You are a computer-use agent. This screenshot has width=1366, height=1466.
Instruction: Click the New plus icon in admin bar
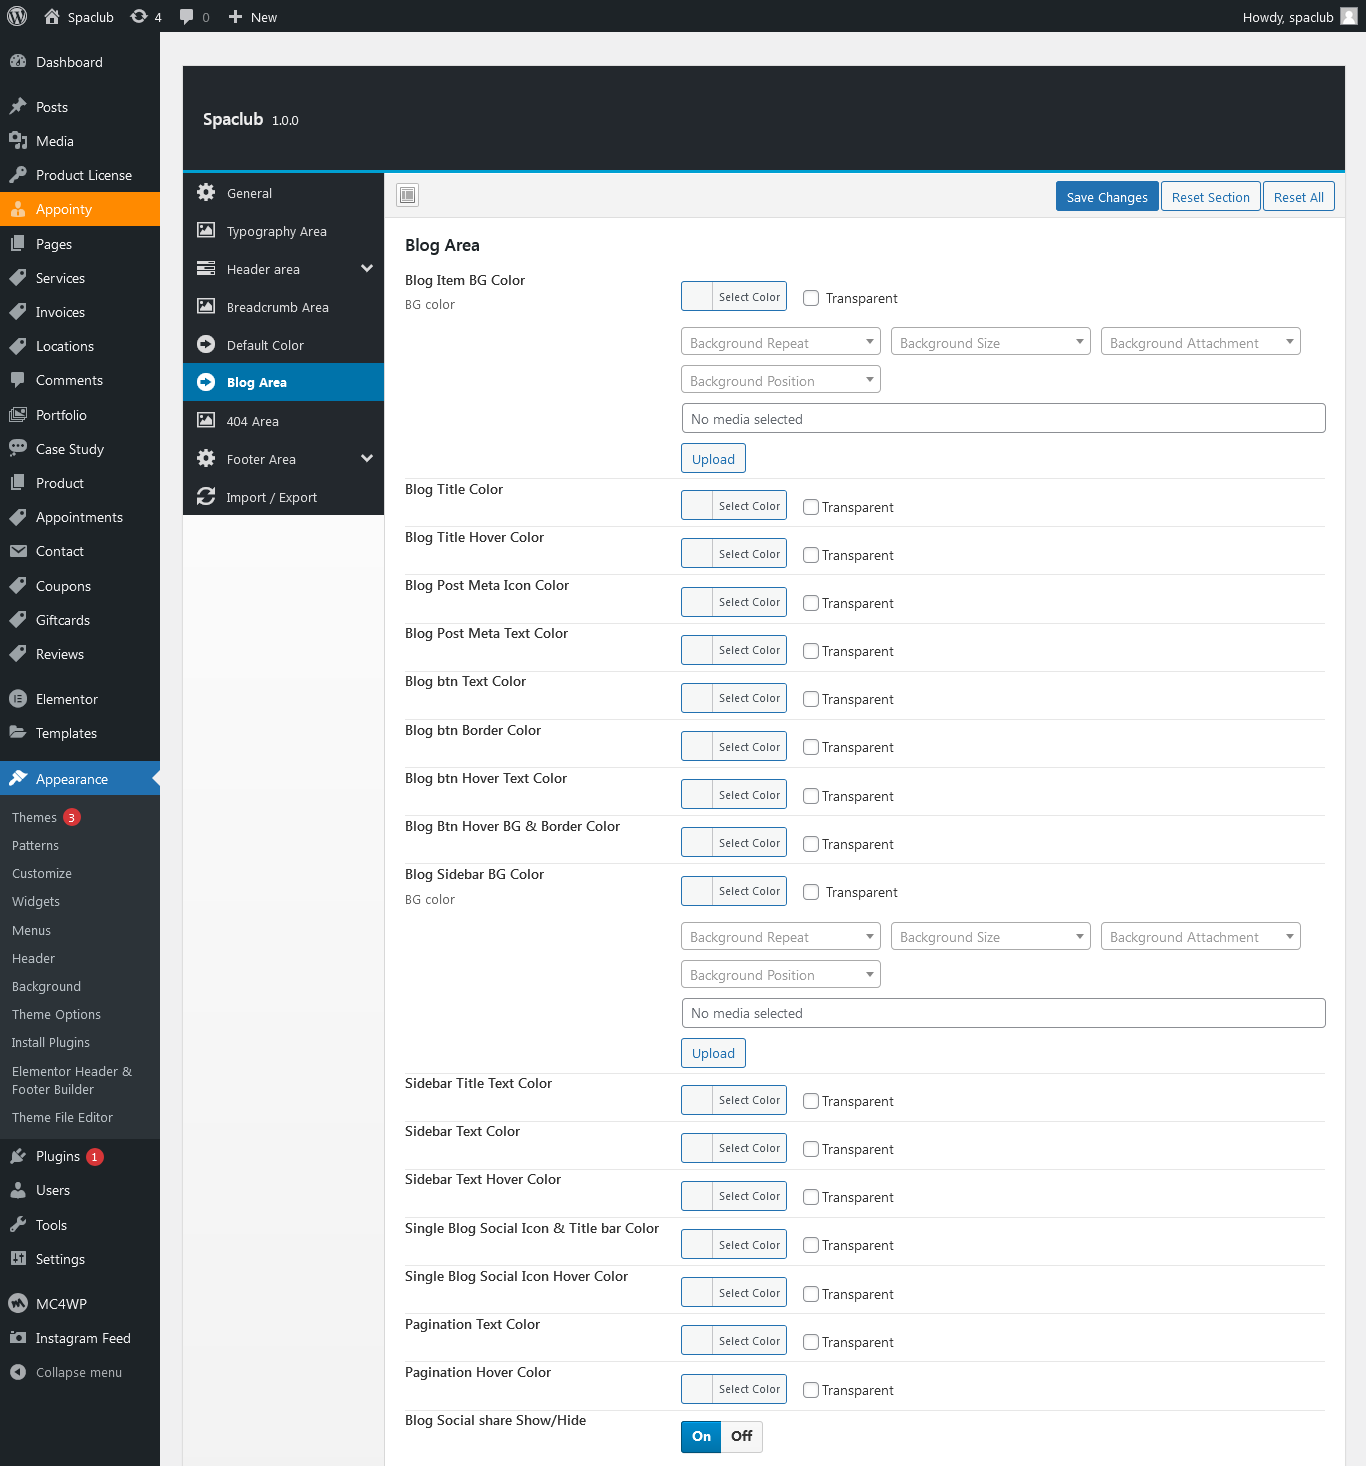[x=235, y=16]
